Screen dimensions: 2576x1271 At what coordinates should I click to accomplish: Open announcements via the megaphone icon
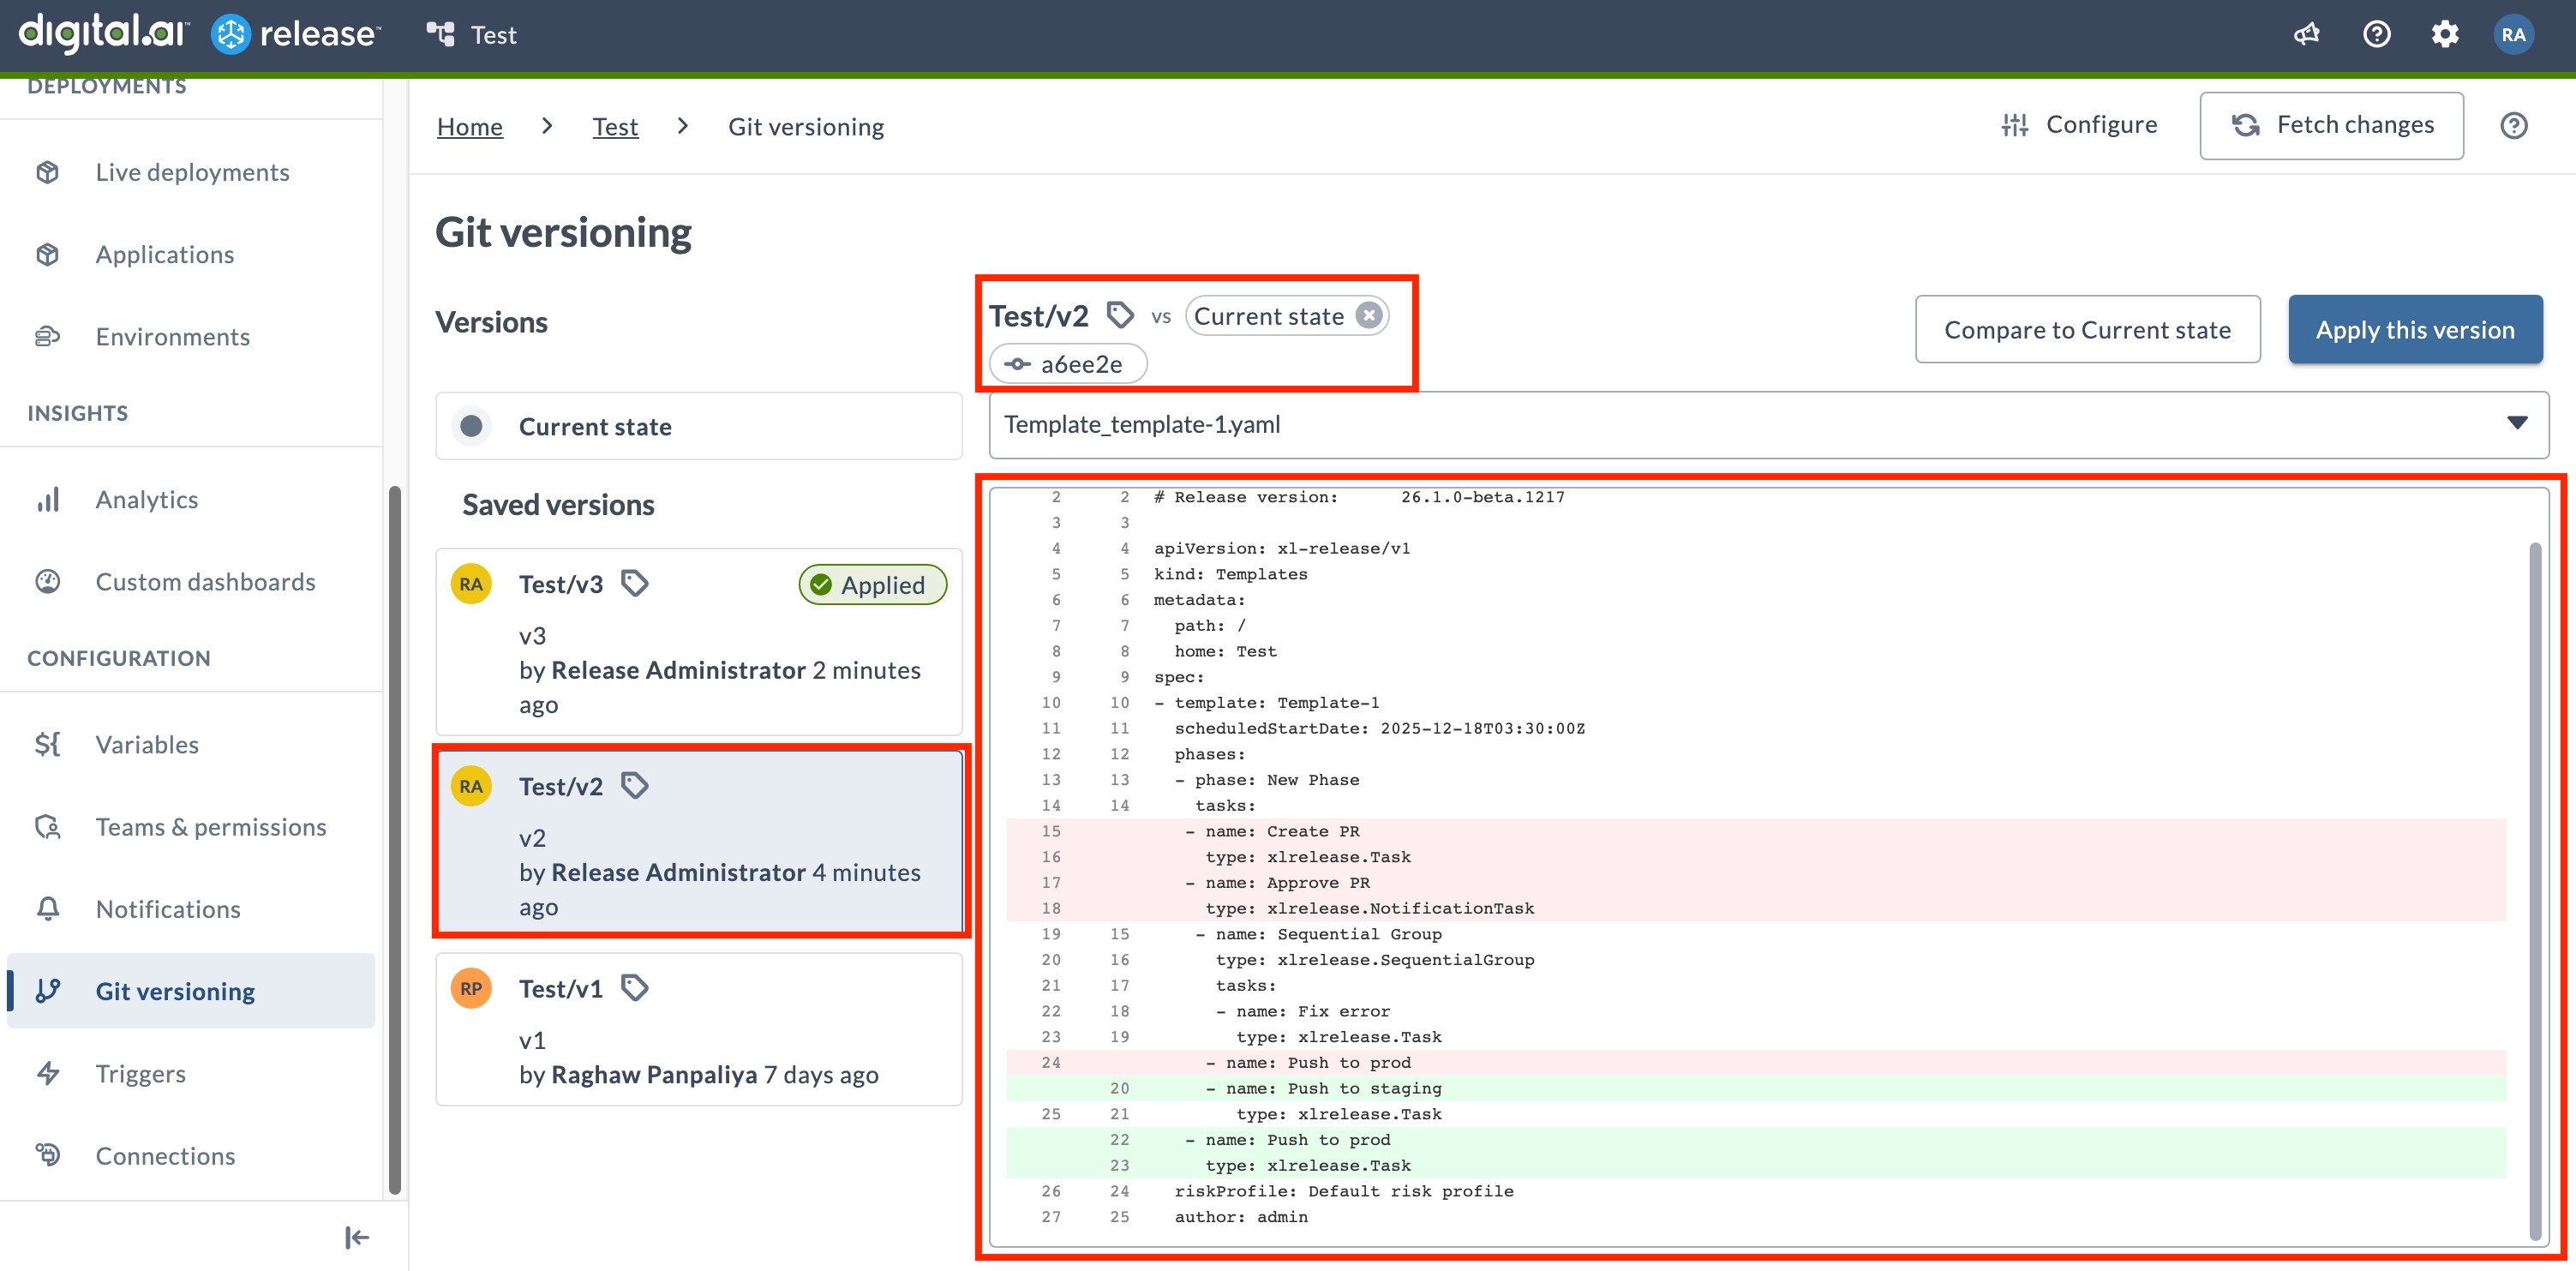click(x=2305, y=33)
